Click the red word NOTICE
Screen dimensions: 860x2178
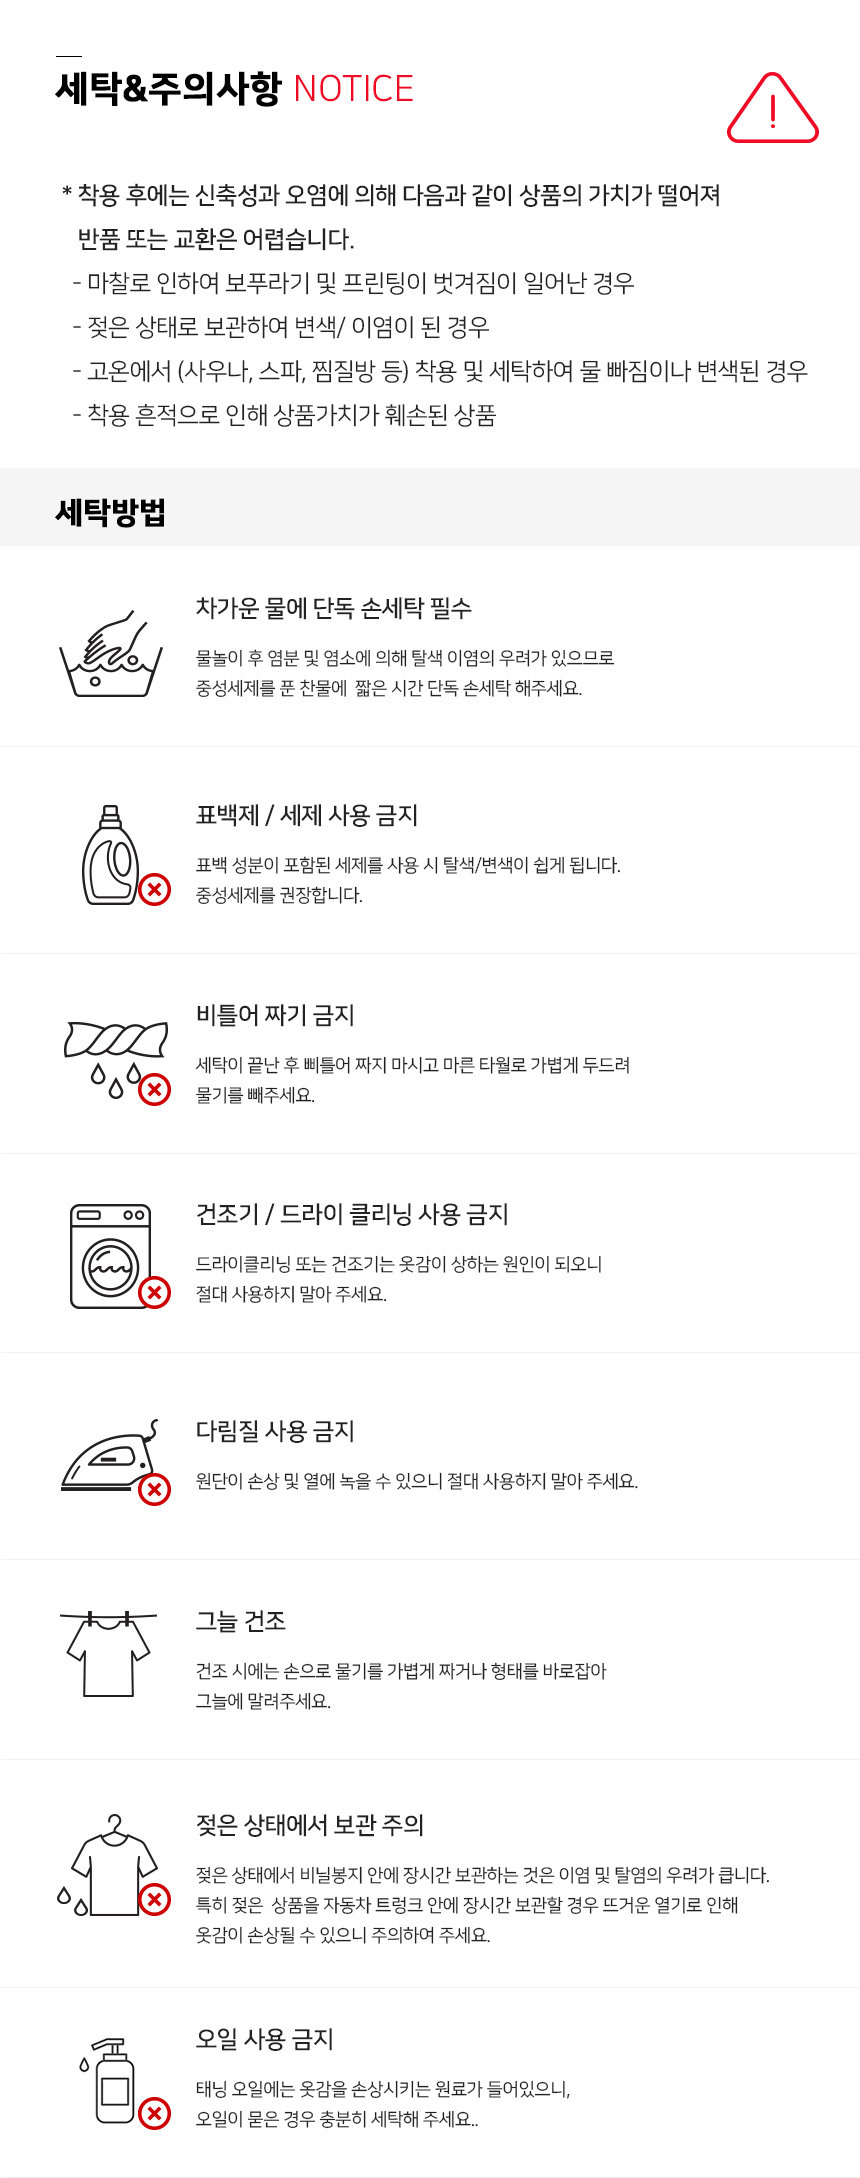click(353, 89)
